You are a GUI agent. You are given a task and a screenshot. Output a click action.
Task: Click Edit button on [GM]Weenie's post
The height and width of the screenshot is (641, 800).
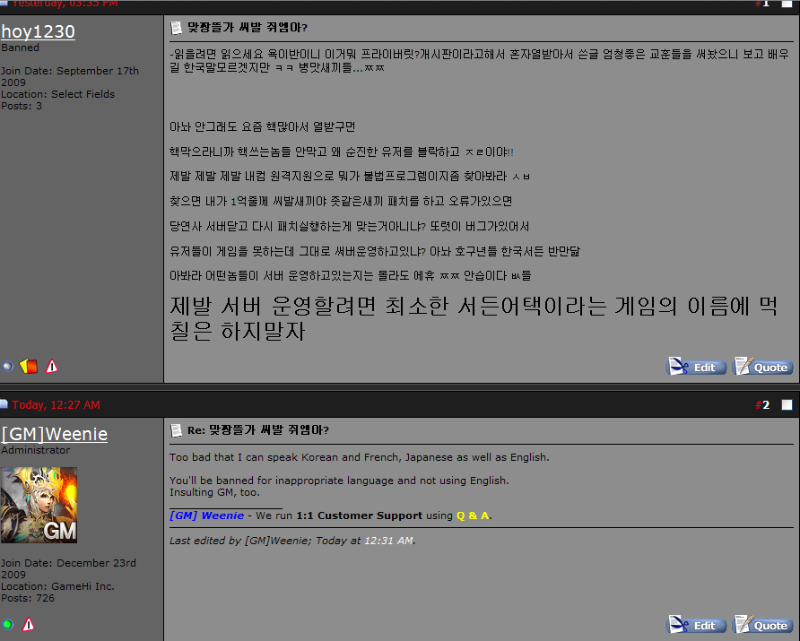click(696, 625)
